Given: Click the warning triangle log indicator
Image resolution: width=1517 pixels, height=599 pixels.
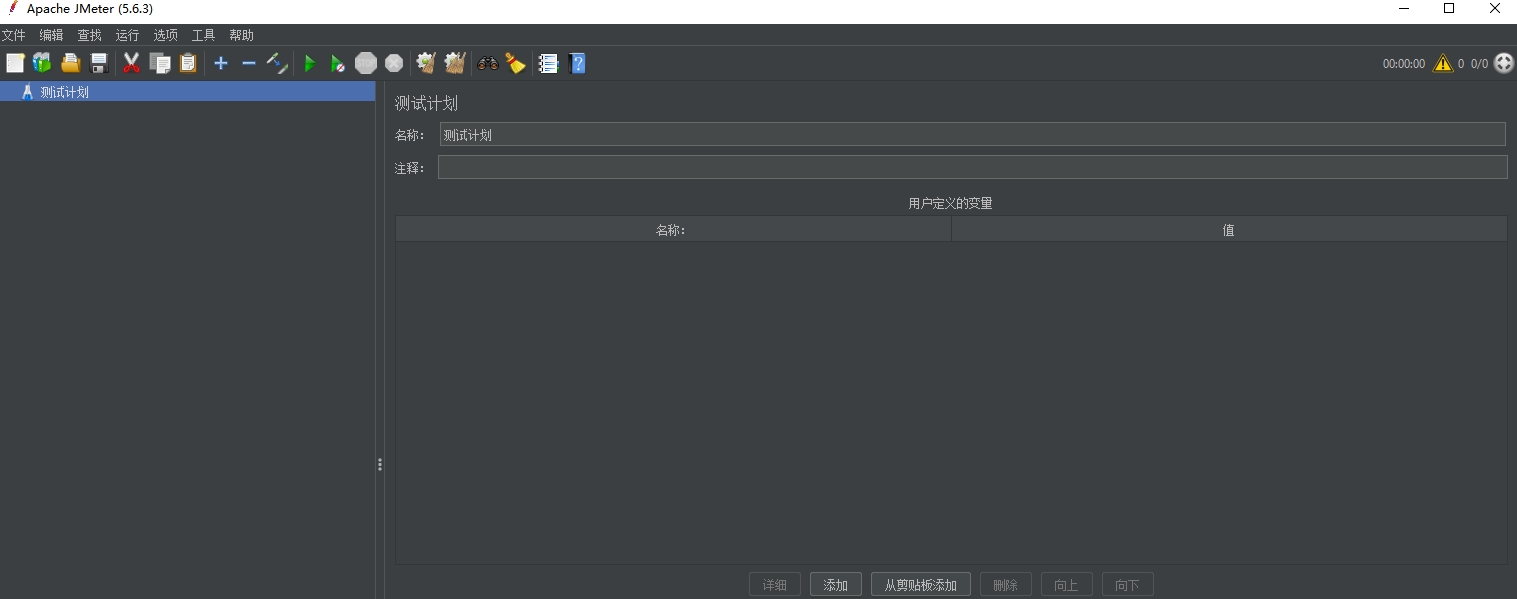Looking at the screenshot, I should point(1442,63).
